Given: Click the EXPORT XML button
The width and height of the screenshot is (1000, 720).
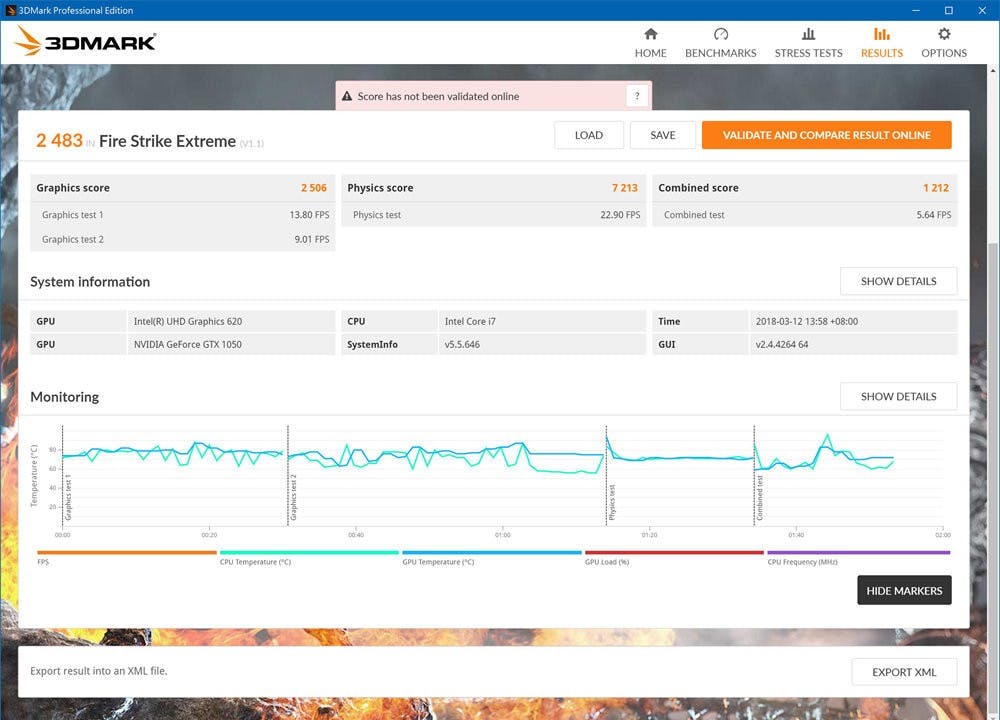Looking at the screenshot, I should [904, 672].
